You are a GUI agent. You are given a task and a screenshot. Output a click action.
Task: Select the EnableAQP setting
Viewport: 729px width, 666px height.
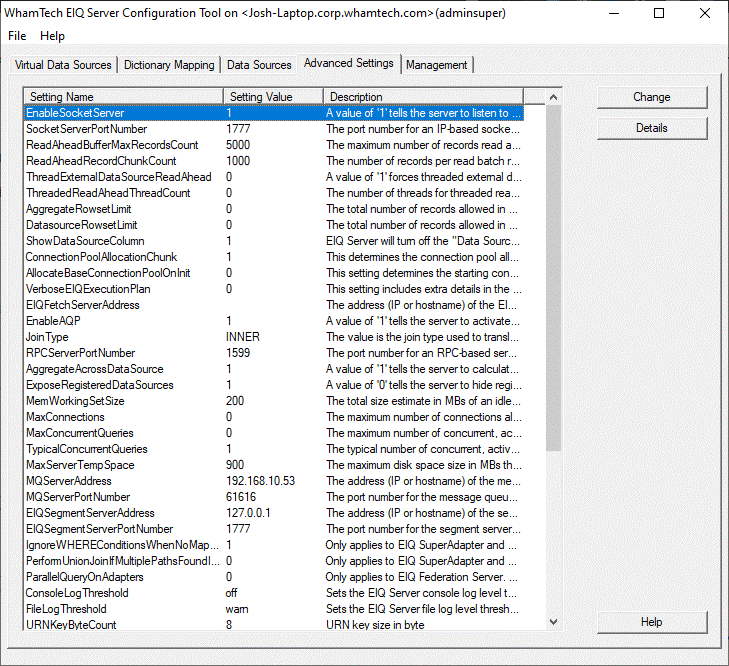(274, 321)
